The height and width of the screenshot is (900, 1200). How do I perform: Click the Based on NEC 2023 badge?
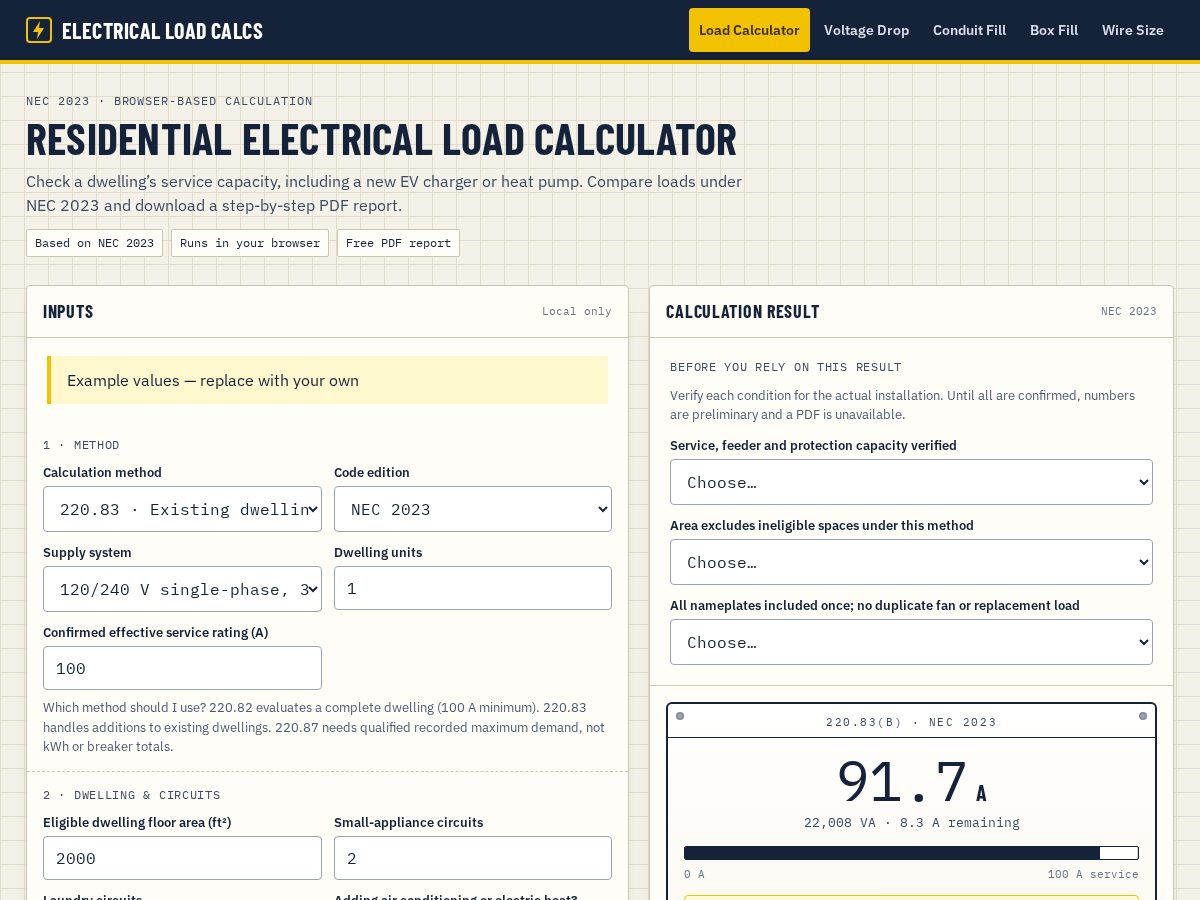coord(94,243)
